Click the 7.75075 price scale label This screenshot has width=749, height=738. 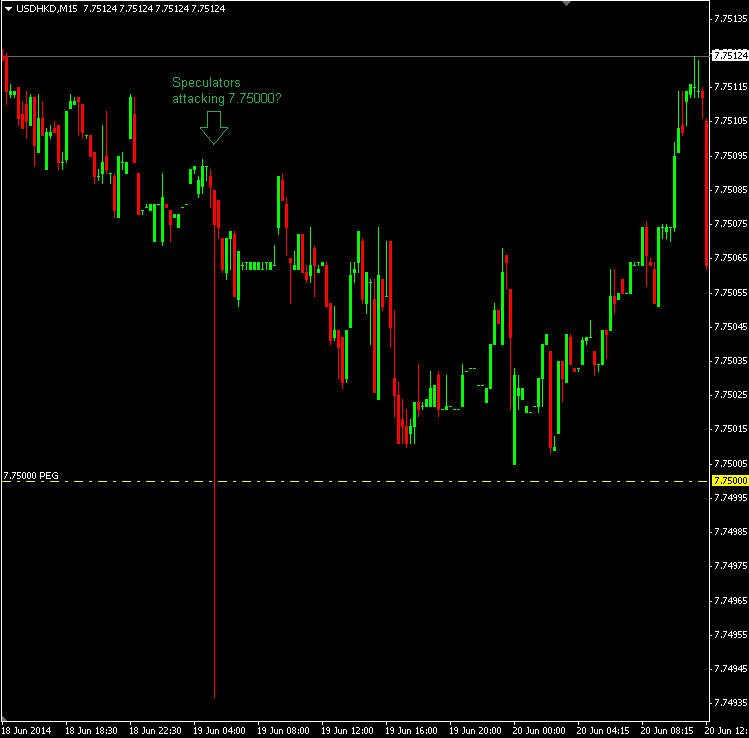click(730, 224)
